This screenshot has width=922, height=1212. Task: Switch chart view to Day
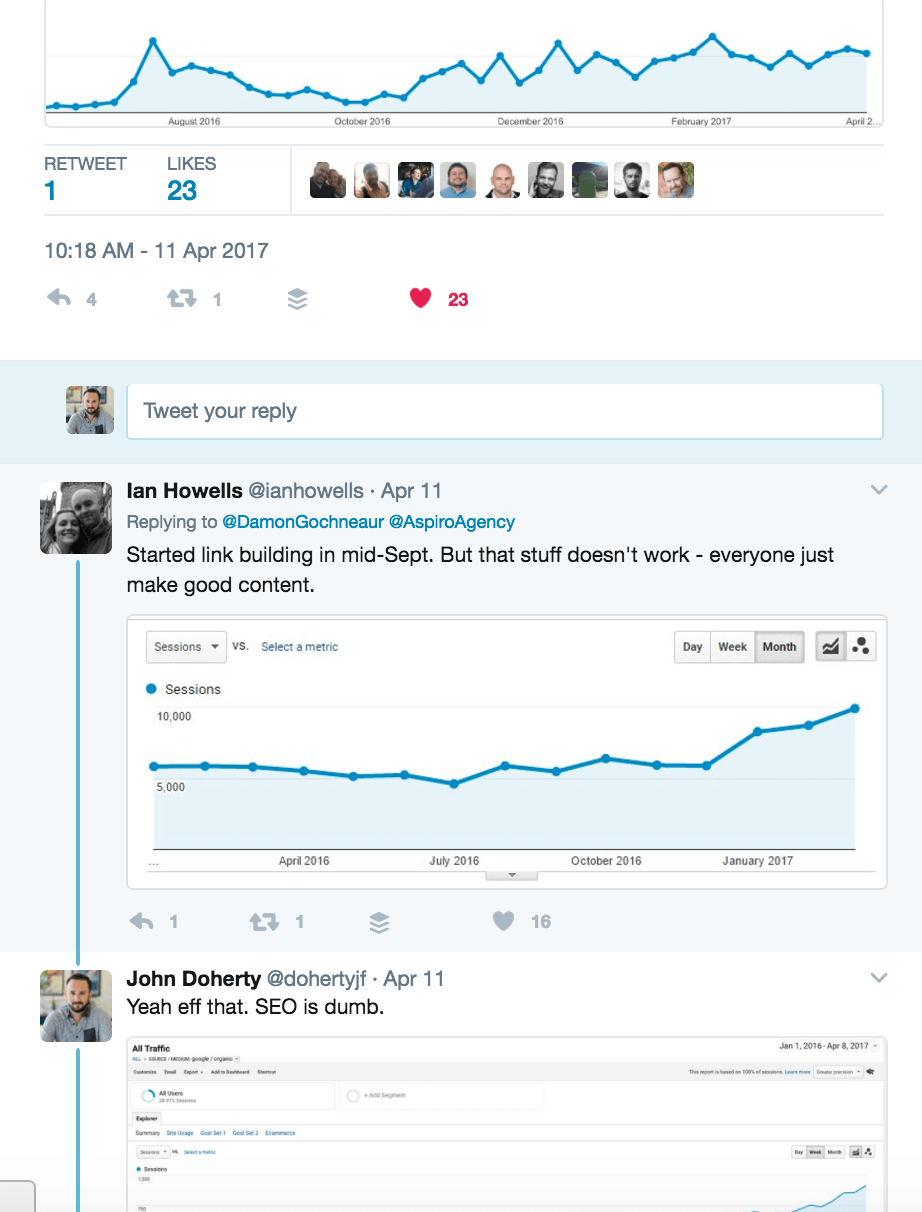click(x=693, y=647)
